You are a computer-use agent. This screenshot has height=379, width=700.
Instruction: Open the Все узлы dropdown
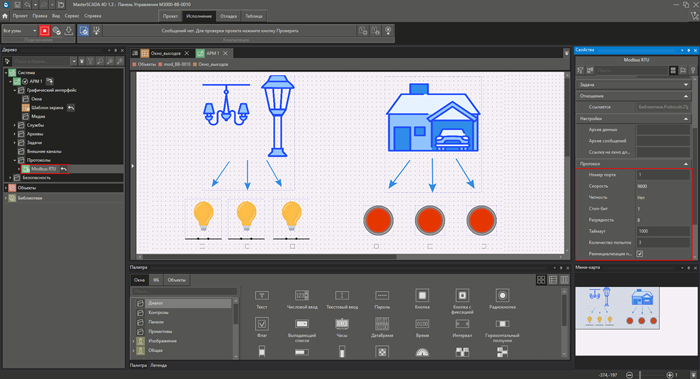(20, 31)
